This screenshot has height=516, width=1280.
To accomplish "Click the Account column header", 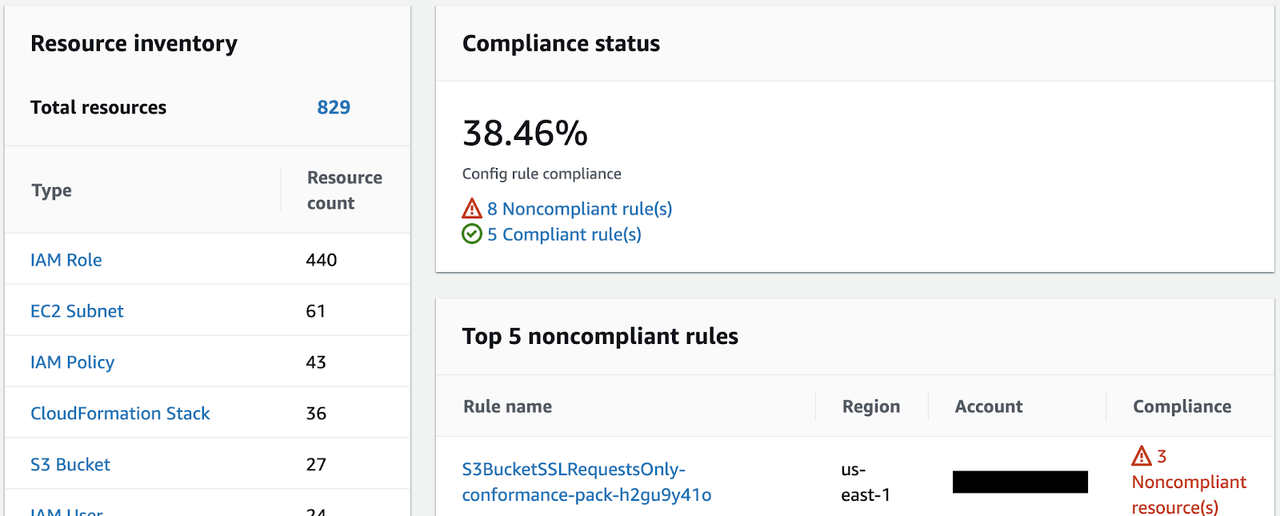I will (x=989, y=407).
